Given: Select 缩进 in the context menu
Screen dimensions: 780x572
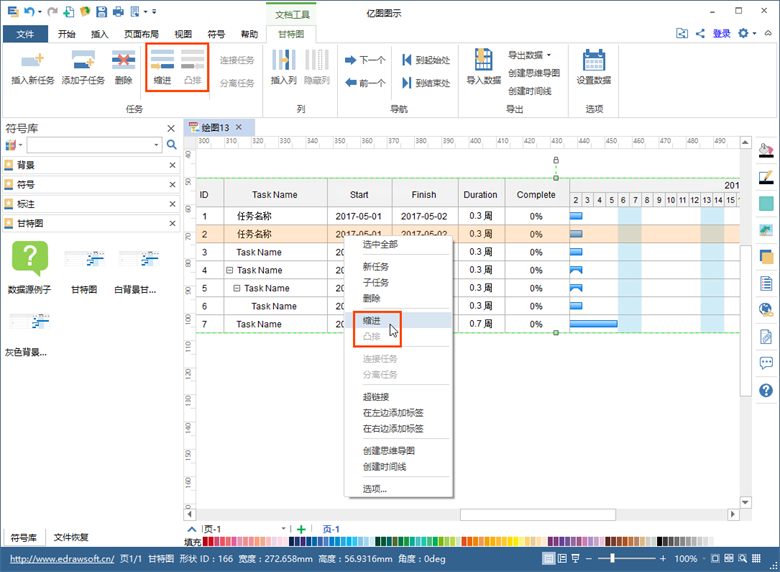Looking at the screenshot, I should tap(372, 321).
